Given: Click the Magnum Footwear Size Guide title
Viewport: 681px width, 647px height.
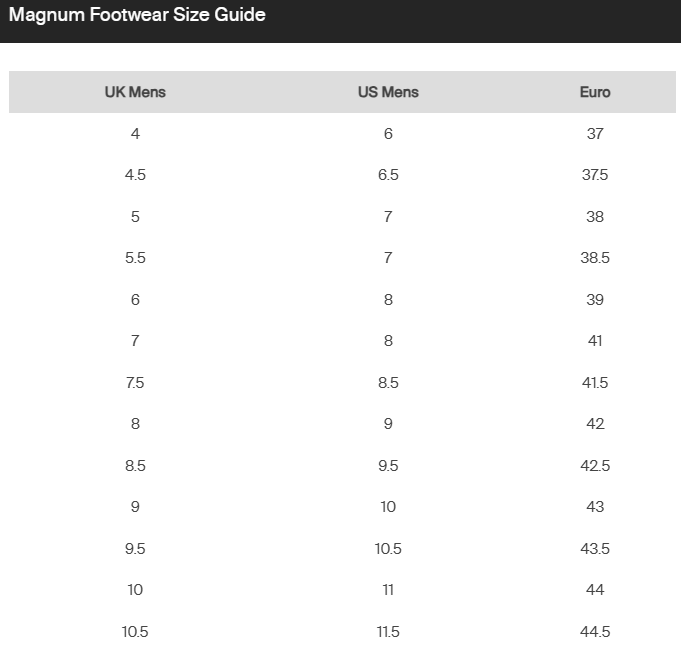Looking at the screenshot, I should click(137, 15).
